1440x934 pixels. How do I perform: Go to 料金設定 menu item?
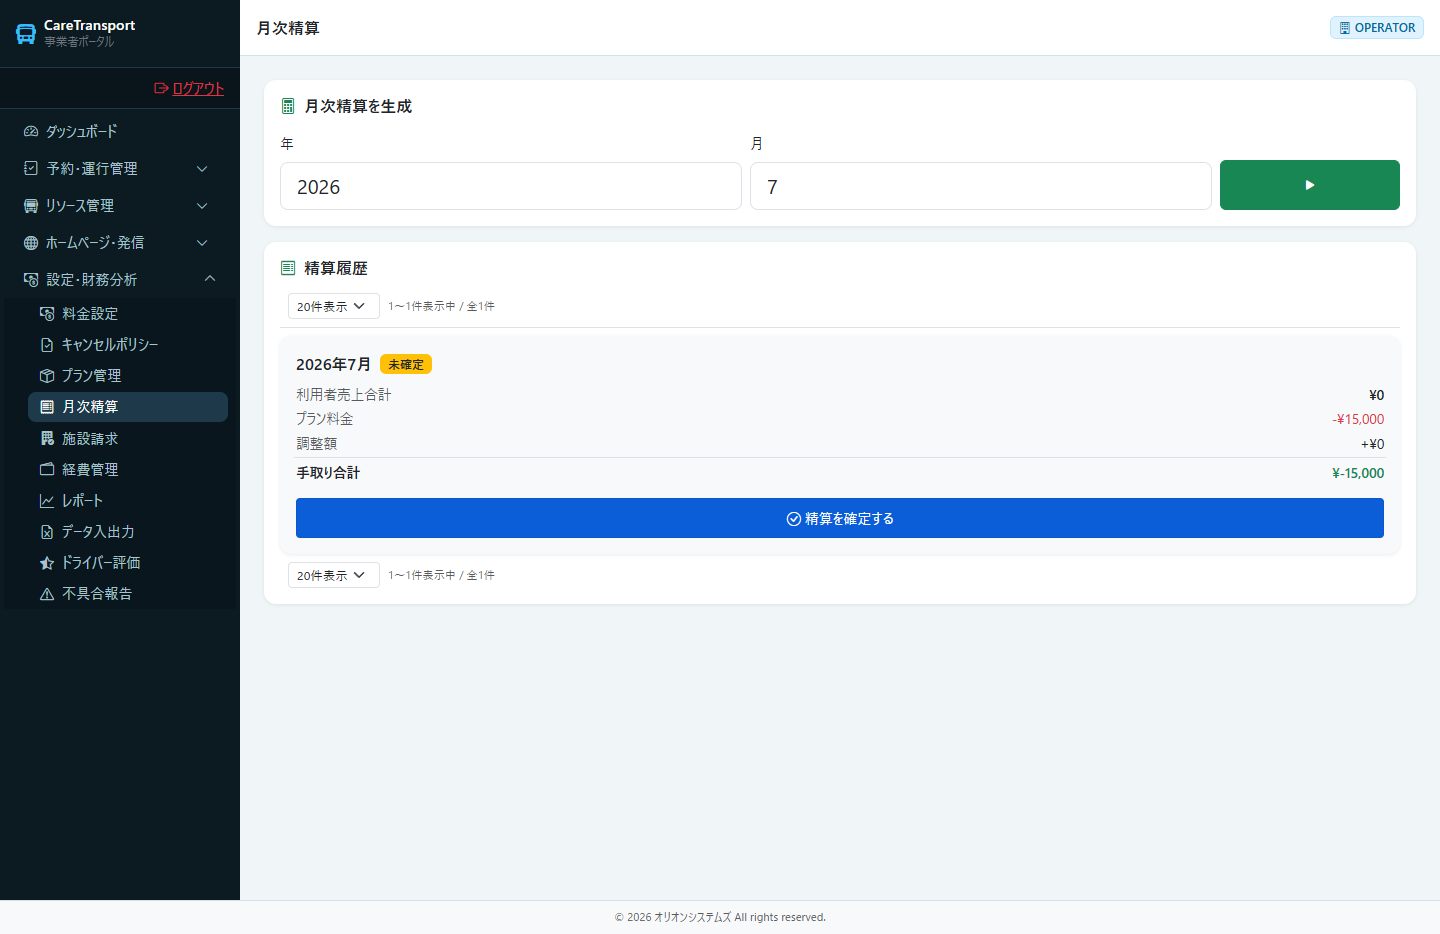coord(128,313)
